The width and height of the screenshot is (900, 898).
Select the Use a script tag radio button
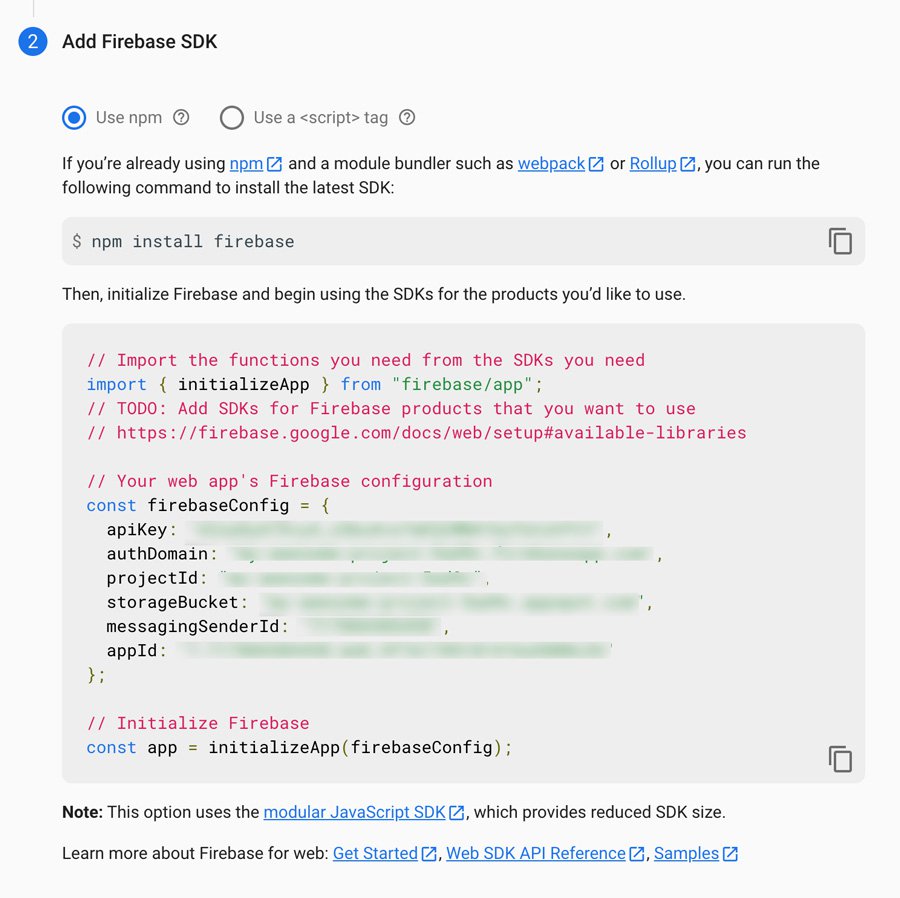click(231, 117)
